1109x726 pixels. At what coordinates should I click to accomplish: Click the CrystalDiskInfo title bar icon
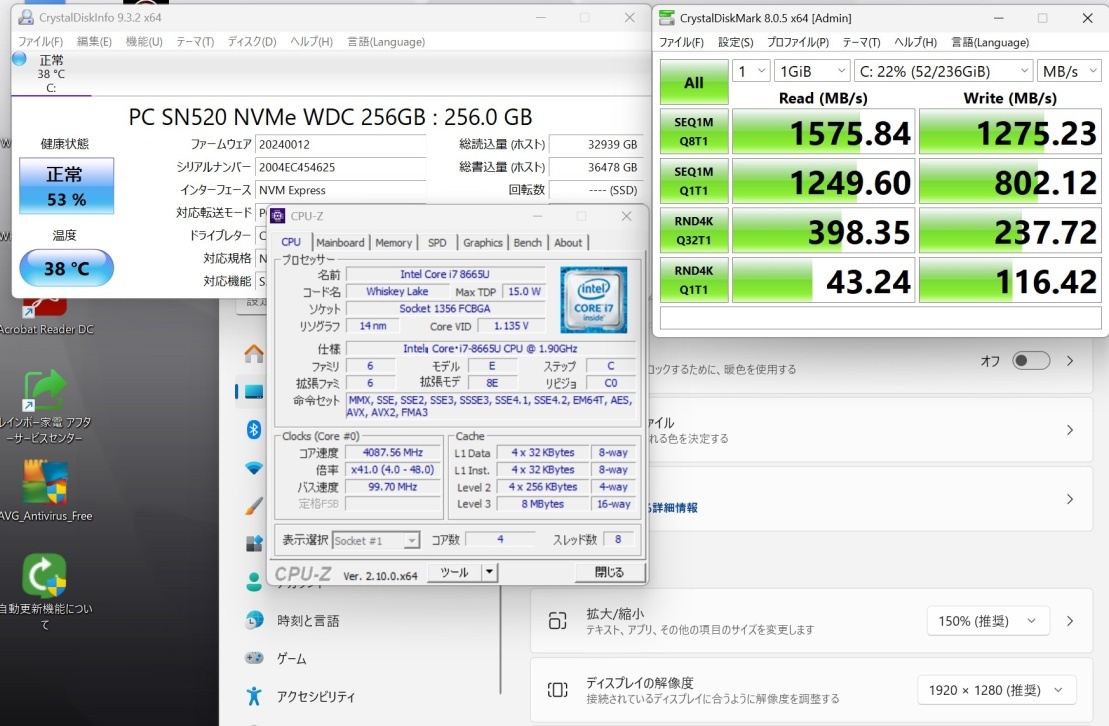click(26, 18)
